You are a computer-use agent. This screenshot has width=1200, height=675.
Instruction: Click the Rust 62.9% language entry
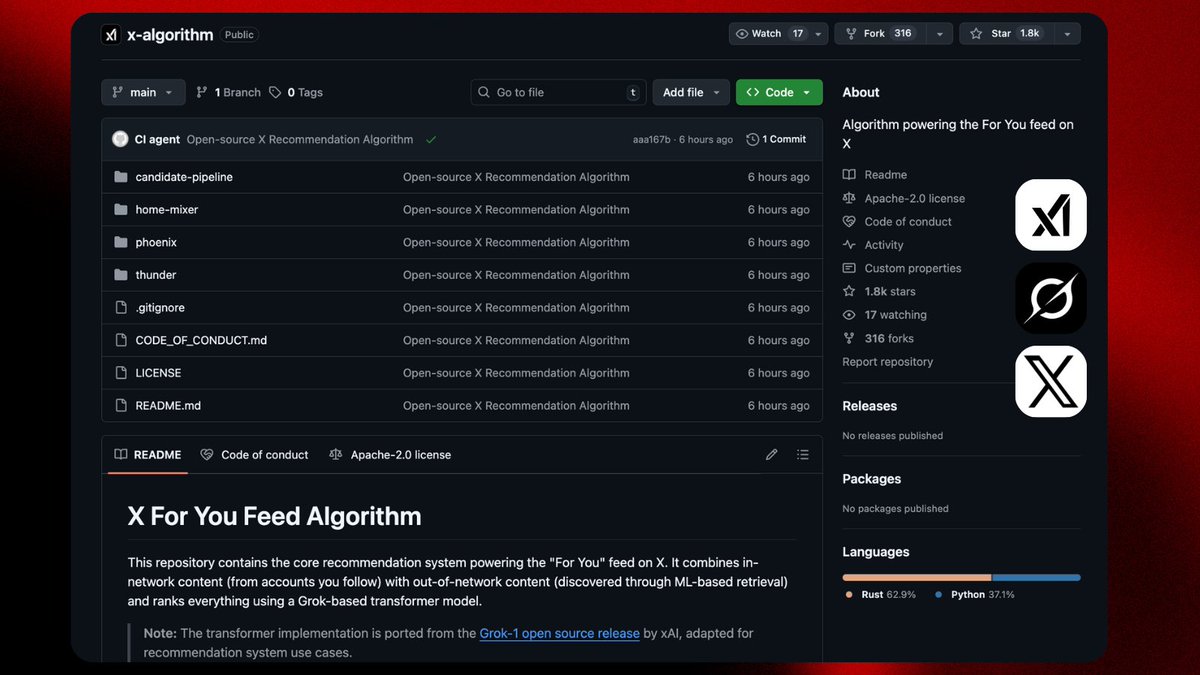(880, 595)
